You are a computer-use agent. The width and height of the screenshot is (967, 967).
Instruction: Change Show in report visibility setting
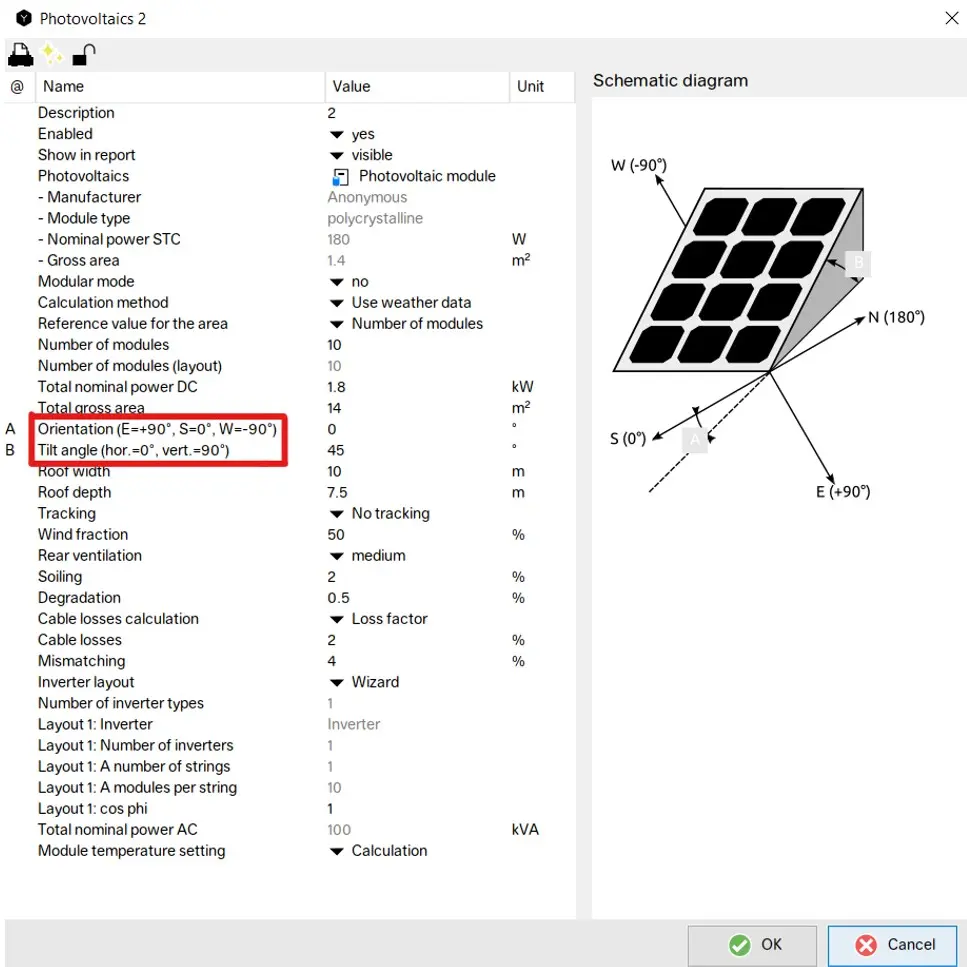336,156
